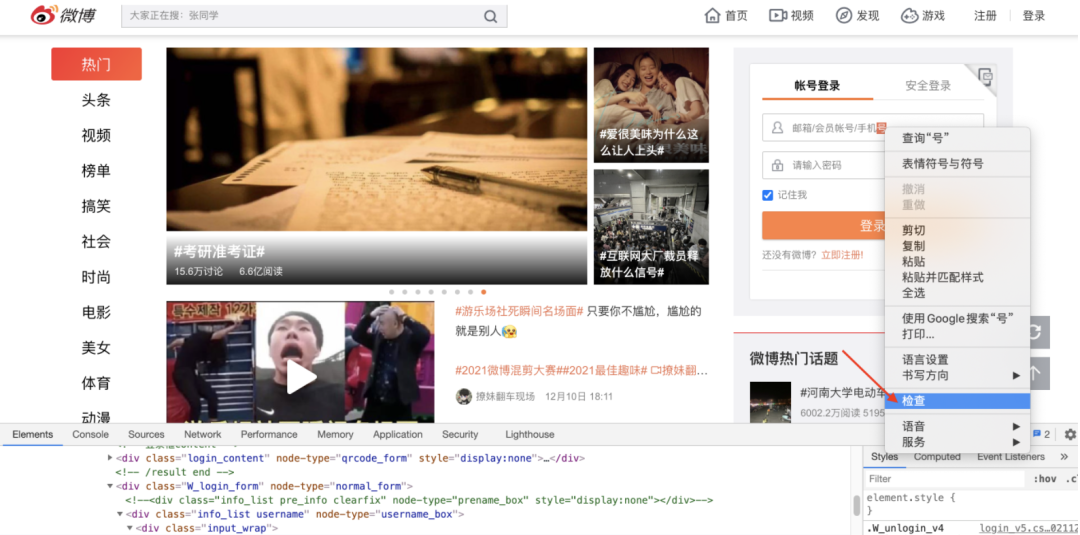Open 首页 home icon link
This screenshot has width=1080, height=535.
[x=726, y=16]
